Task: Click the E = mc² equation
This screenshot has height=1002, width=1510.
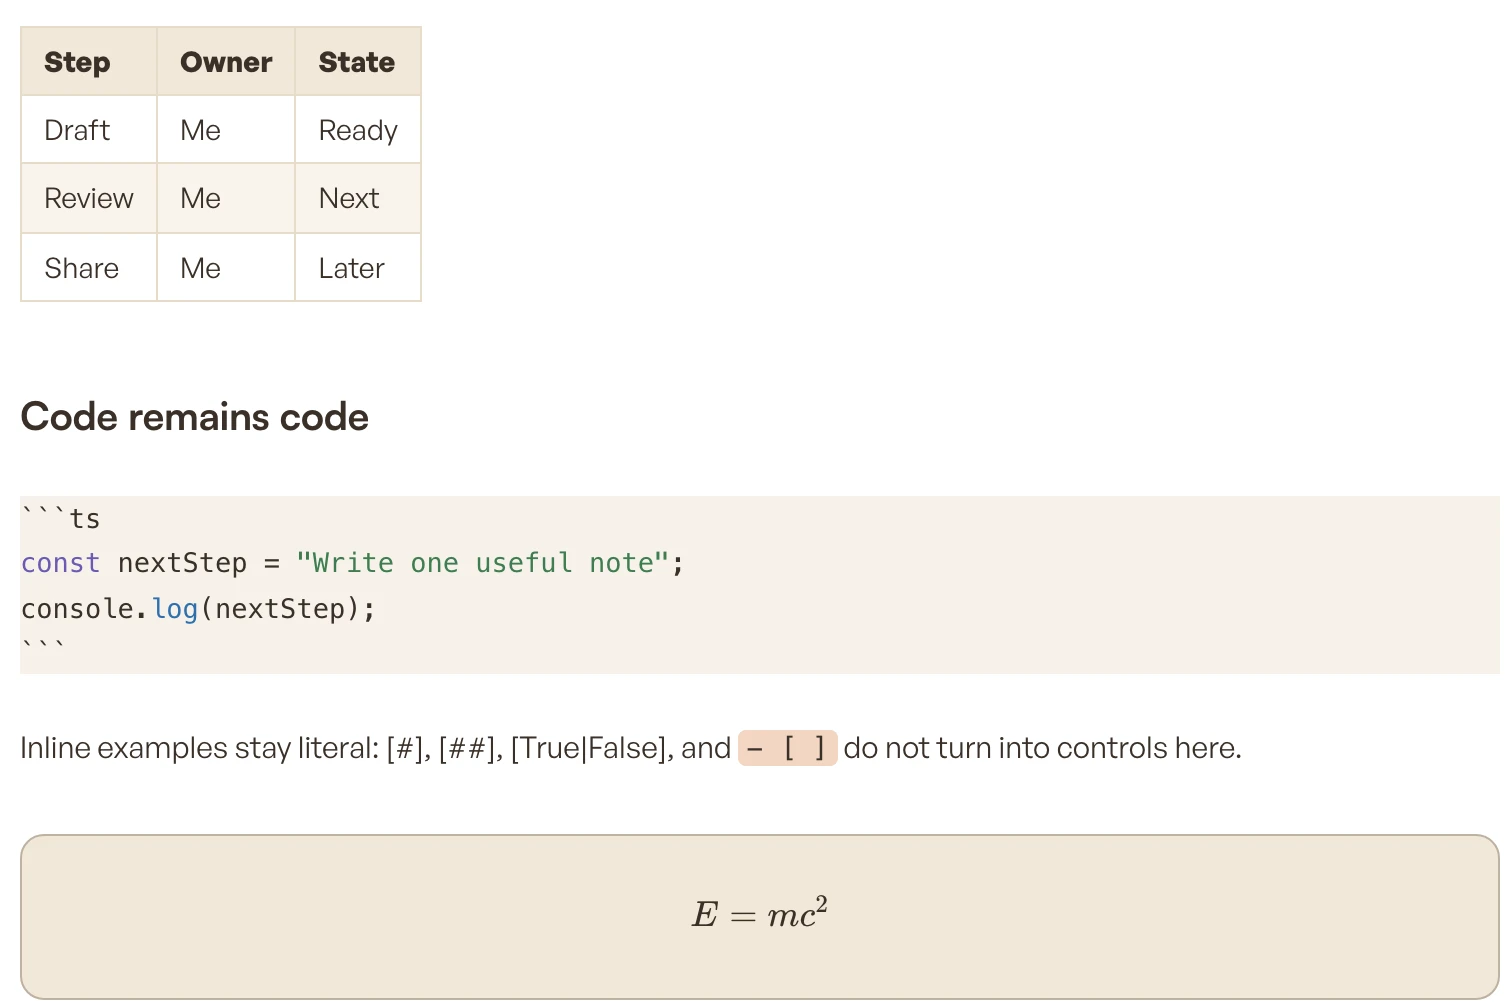Action: pos(760,913)
